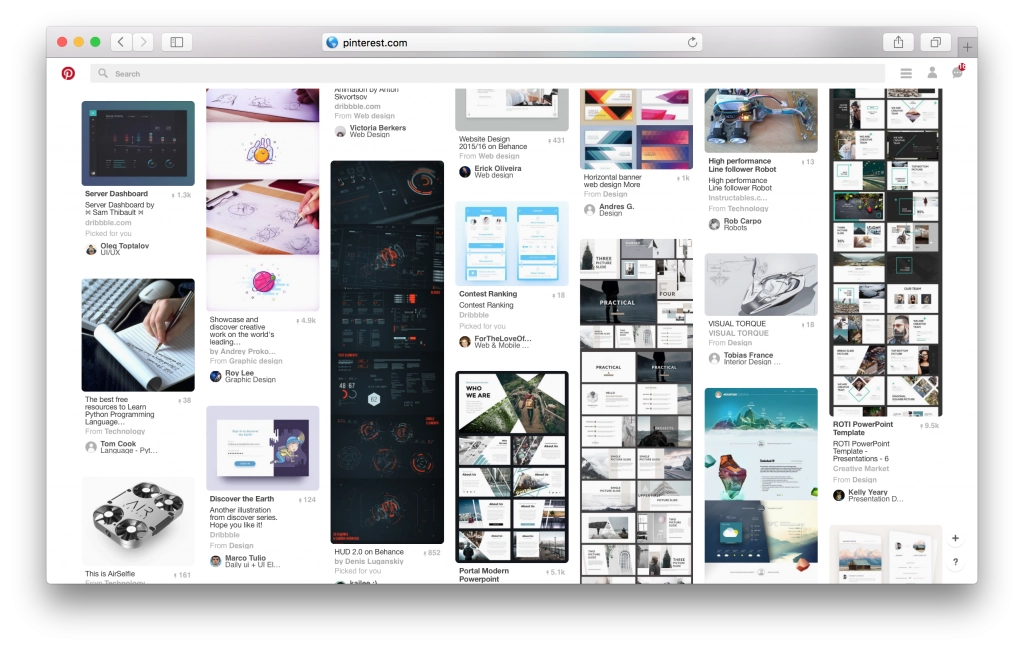Click the Pinterest logo icon

[68, 73]
